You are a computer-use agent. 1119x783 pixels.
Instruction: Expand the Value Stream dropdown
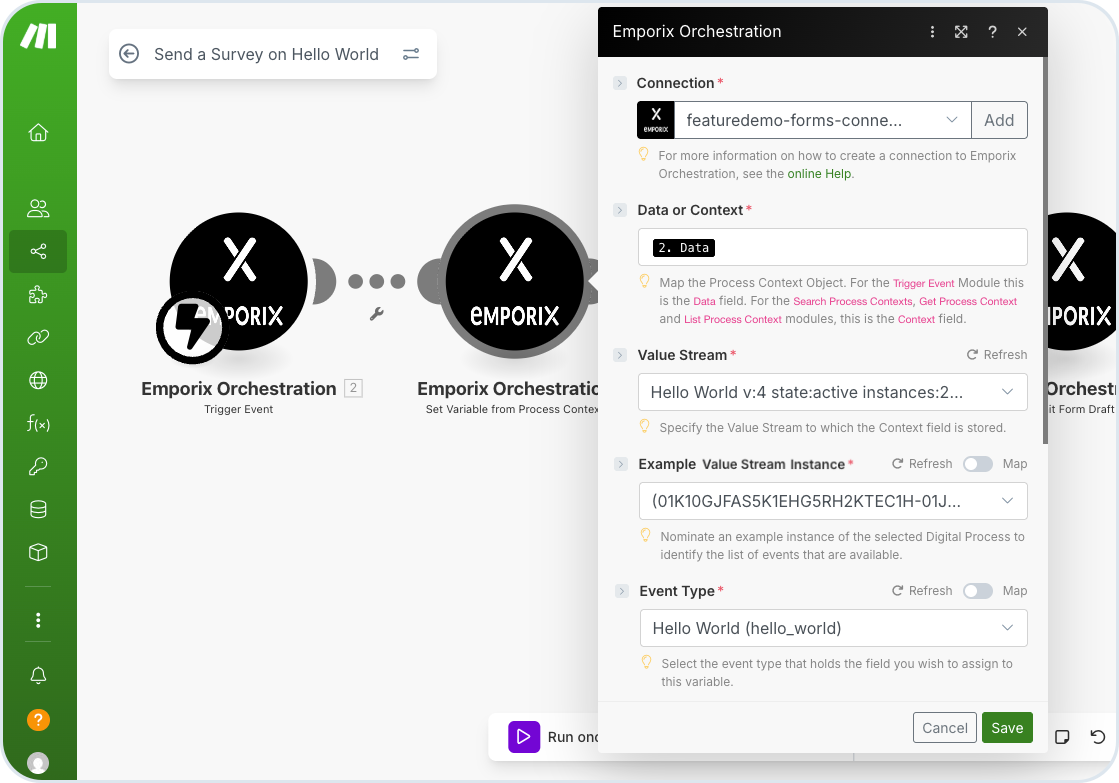pyautogui.click(x=832, y=392)
